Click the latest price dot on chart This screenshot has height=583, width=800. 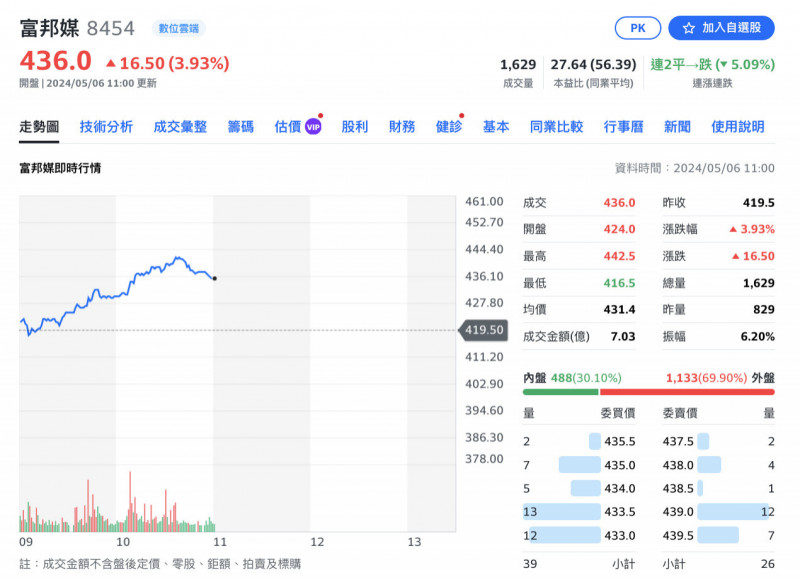[x=215, y=278]
